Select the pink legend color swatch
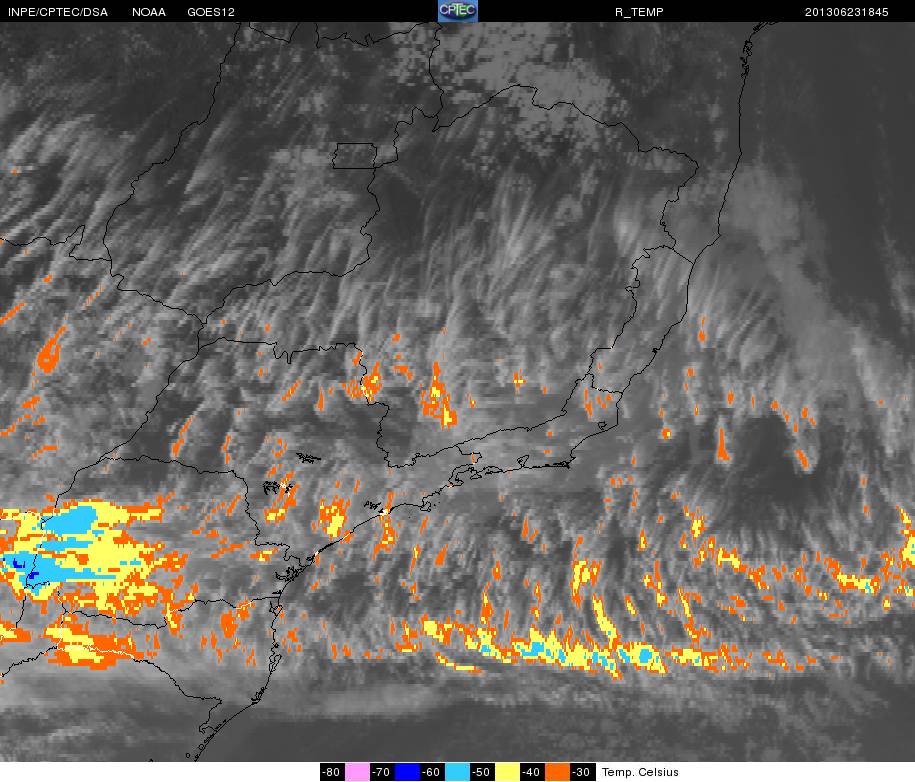915x782 pixels. (x=357, y=772)
